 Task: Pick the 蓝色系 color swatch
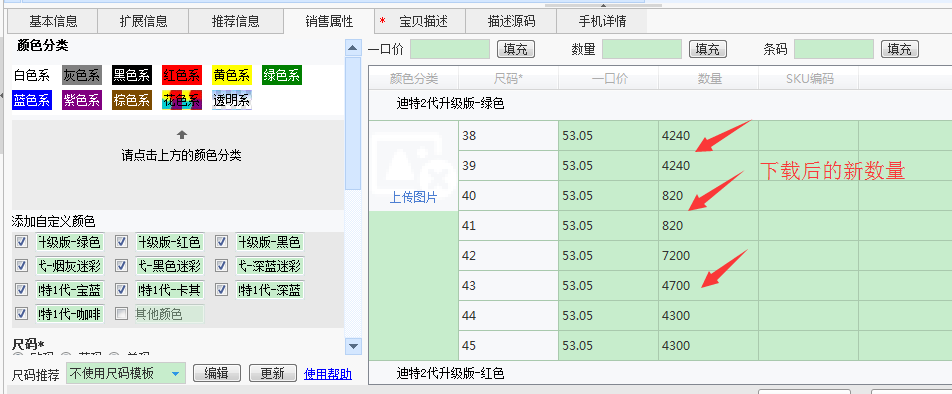(32, 100)
